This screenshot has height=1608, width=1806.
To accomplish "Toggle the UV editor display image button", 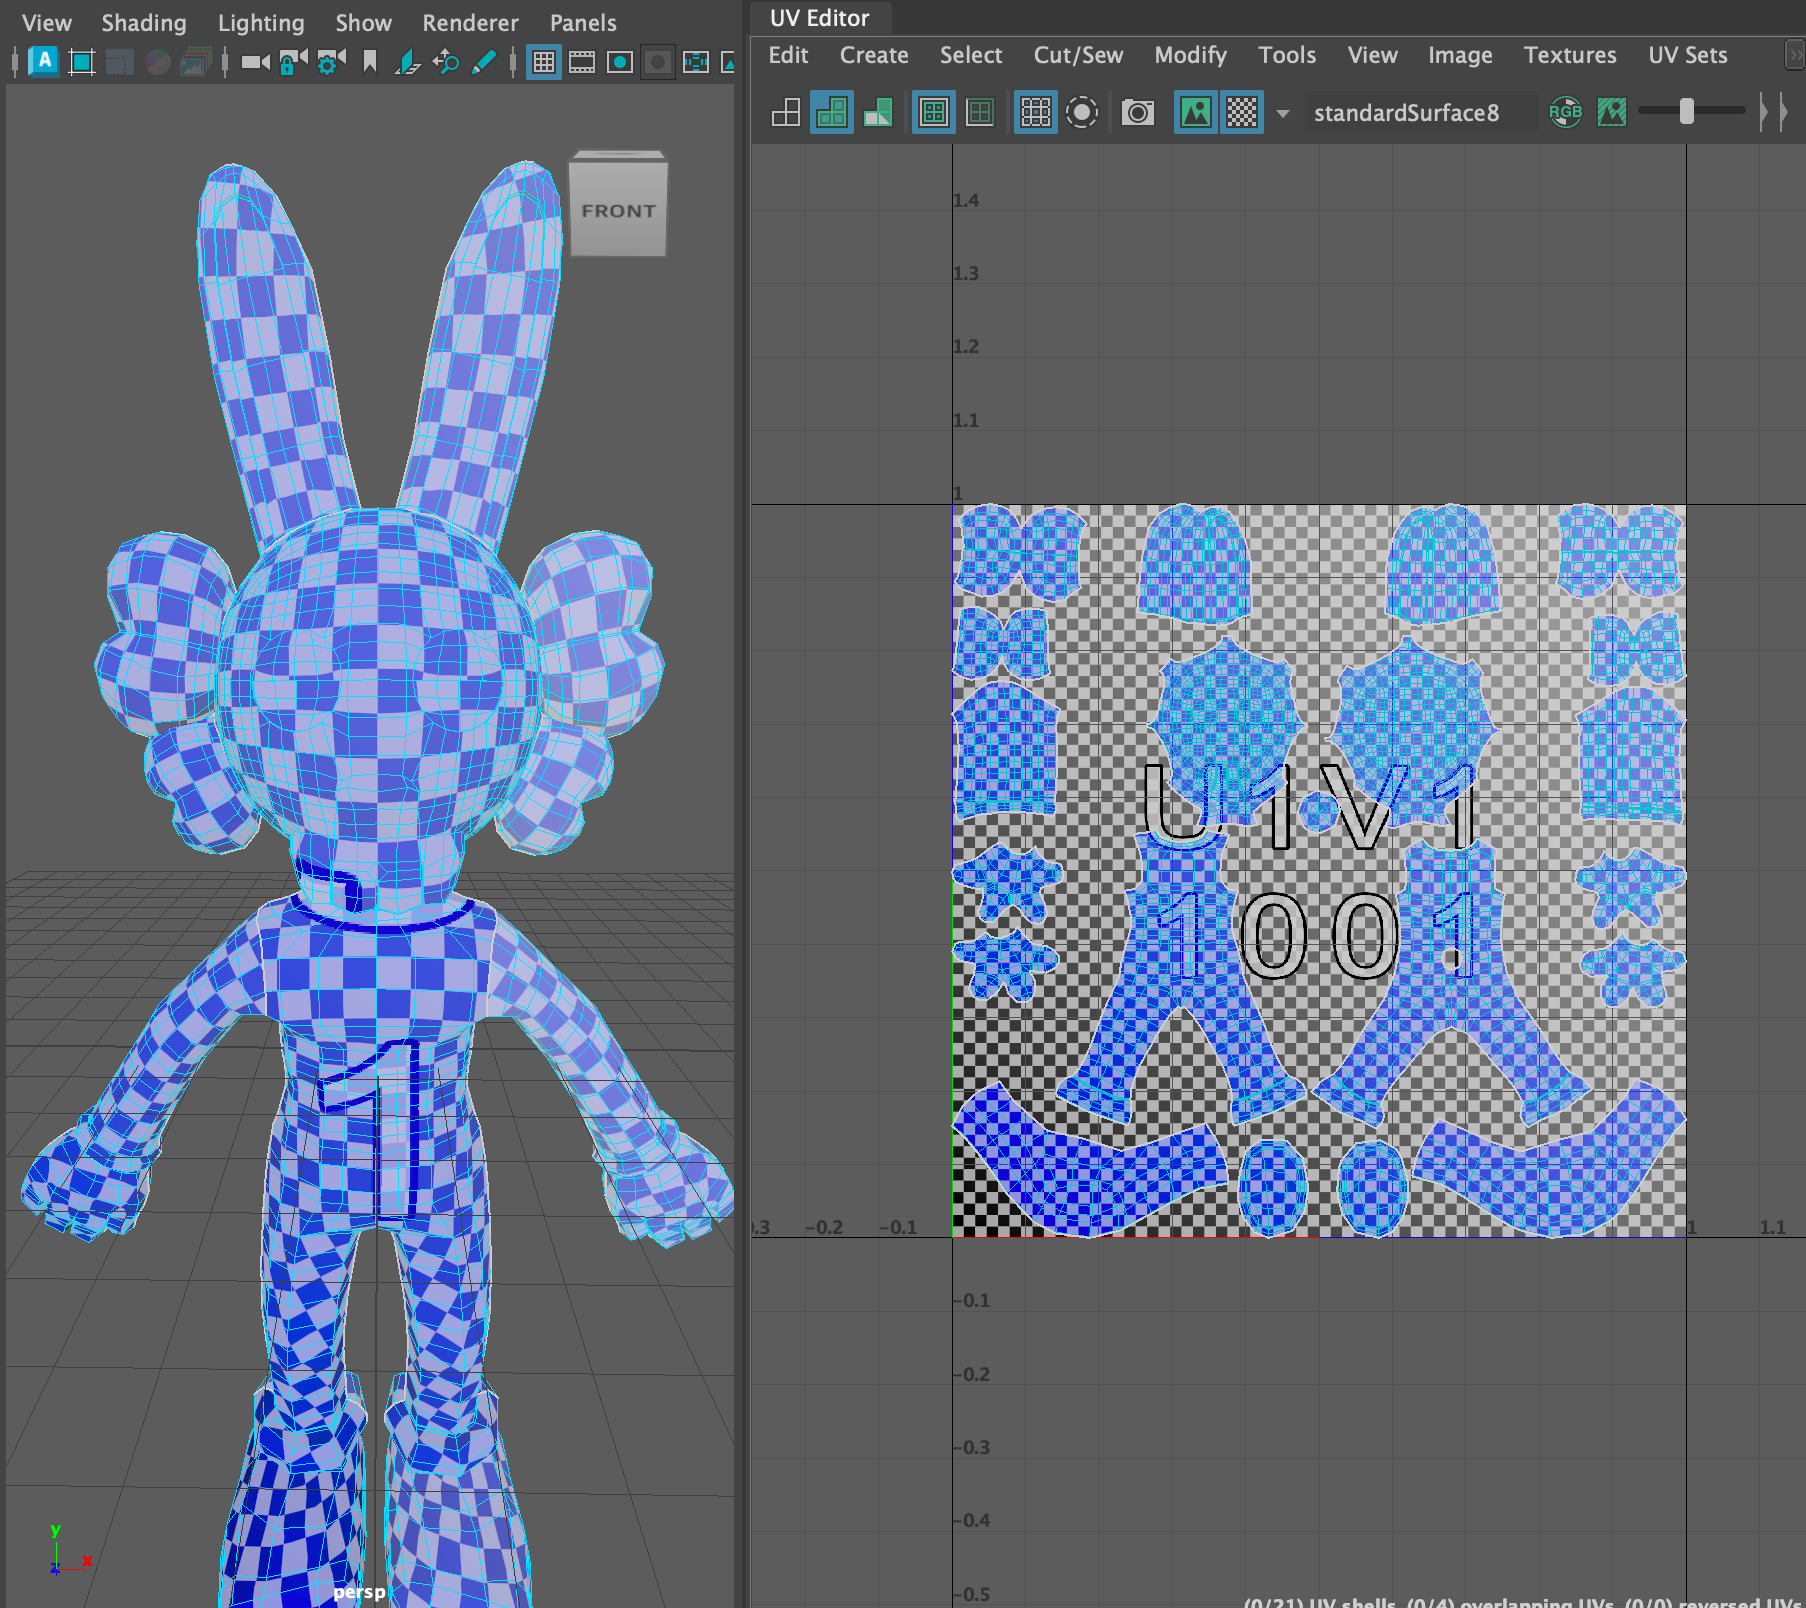I will tap(1196, 112).
